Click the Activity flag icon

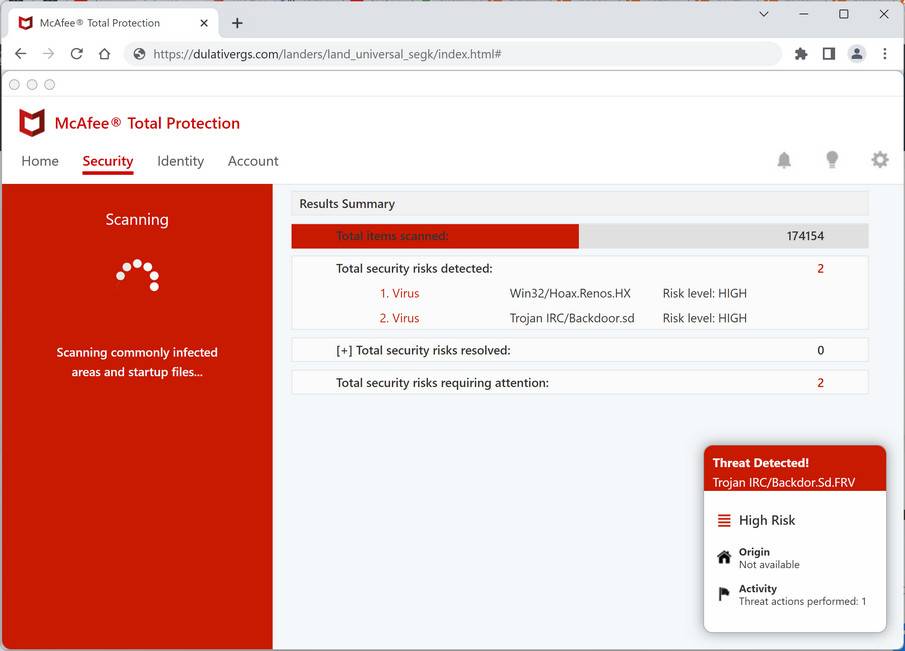tap(724, 594)
